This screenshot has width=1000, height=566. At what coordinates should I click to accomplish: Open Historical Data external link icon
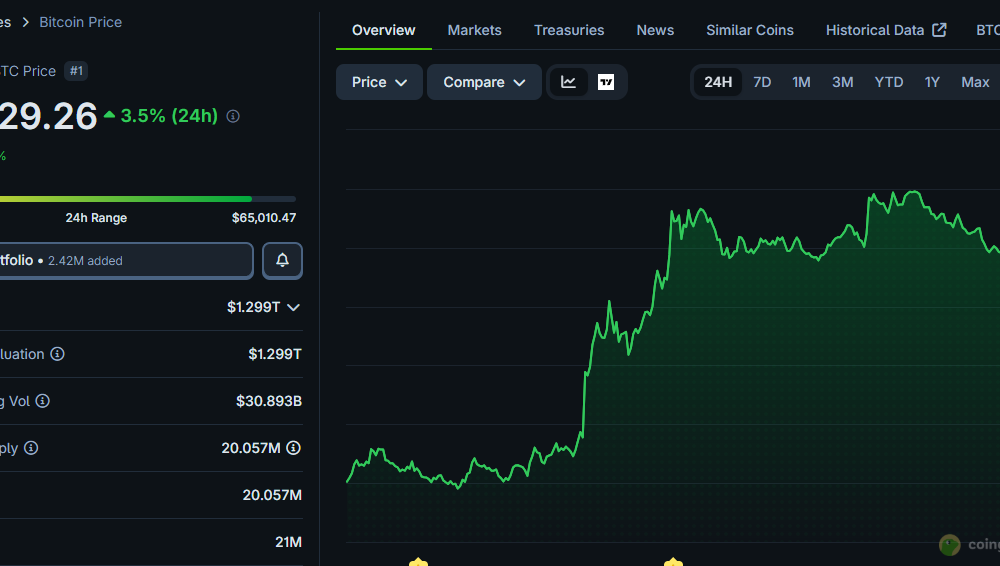click(939, 30)
